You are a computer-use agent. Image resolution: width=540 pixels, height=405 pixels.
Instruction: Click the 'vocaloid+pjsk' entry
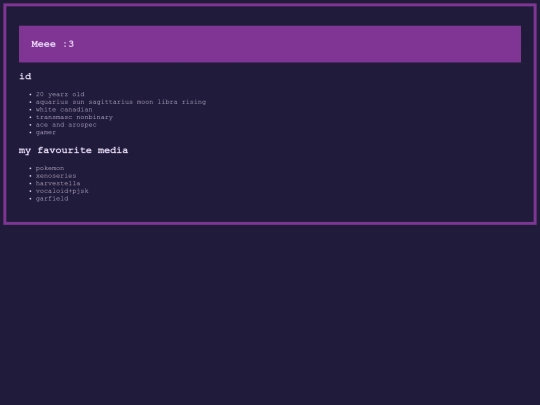62,191
